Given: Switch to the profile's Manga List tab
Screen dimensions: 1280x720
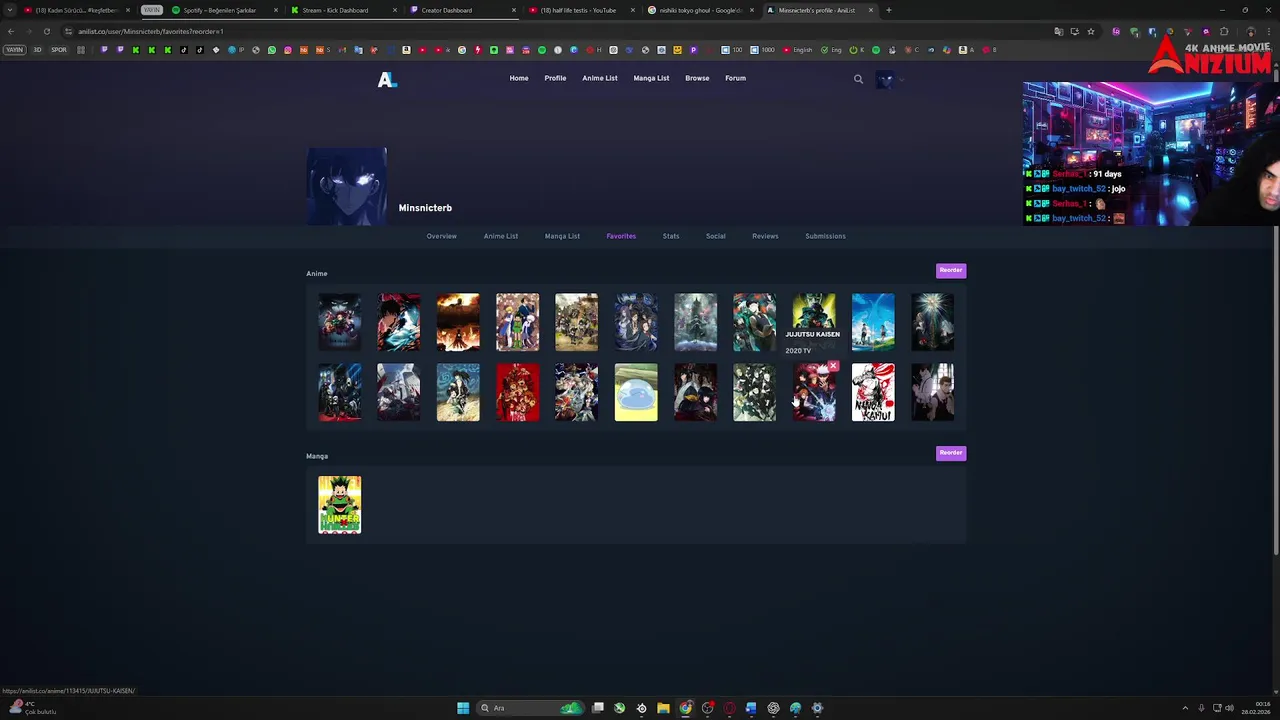Looking at the screenshot, I should click(x=562, y=236).
